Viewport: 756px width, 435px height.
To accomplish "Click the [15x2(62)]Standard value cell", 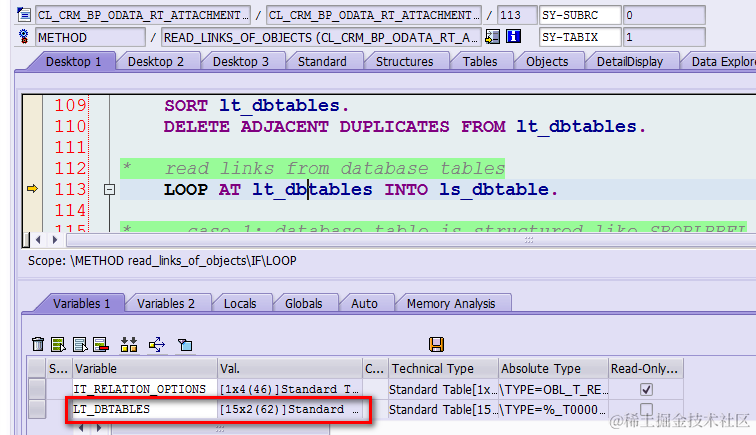I will click(x=290, y=409).
